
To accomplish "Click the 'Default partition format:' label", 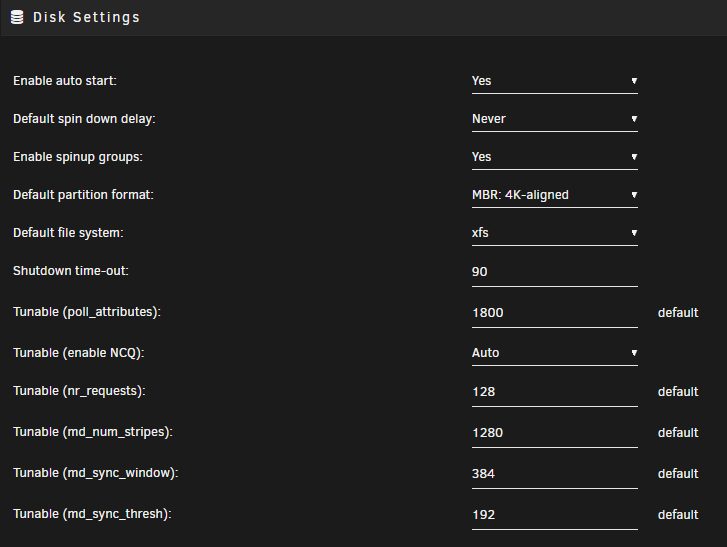I will (83, 195).
